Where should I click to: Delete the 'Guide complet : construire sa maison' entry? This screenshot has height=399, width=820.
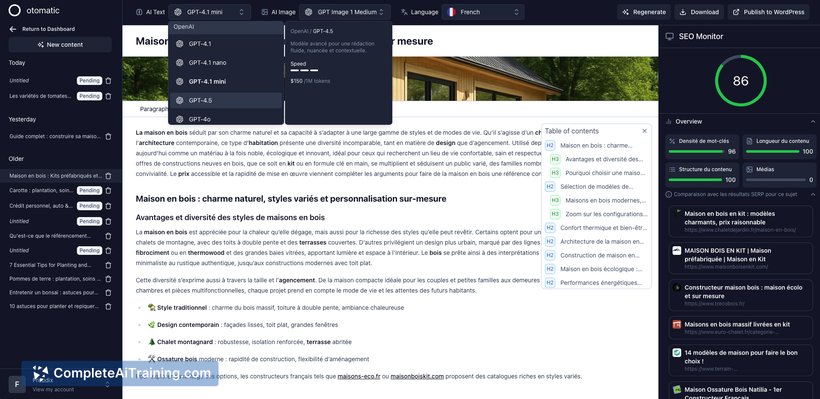coord(108,136)
